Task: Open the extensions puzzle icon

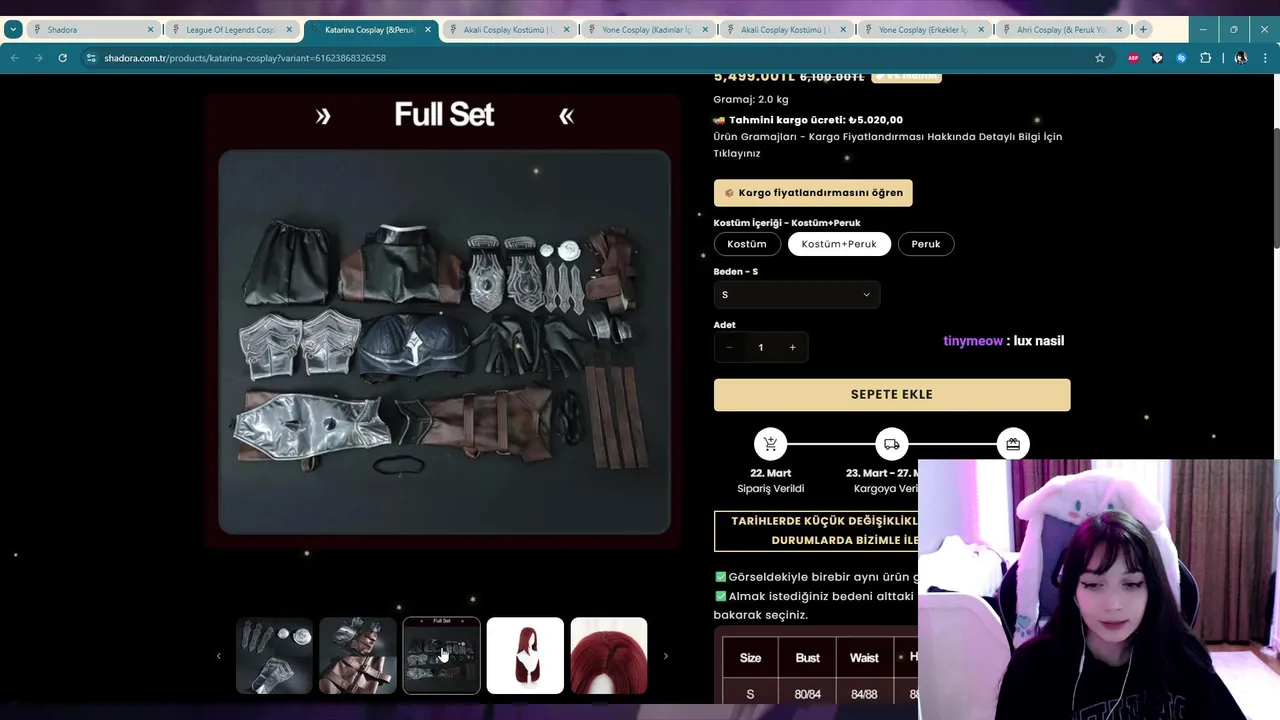Action: pyautogui.click(x=1205, y=58)
